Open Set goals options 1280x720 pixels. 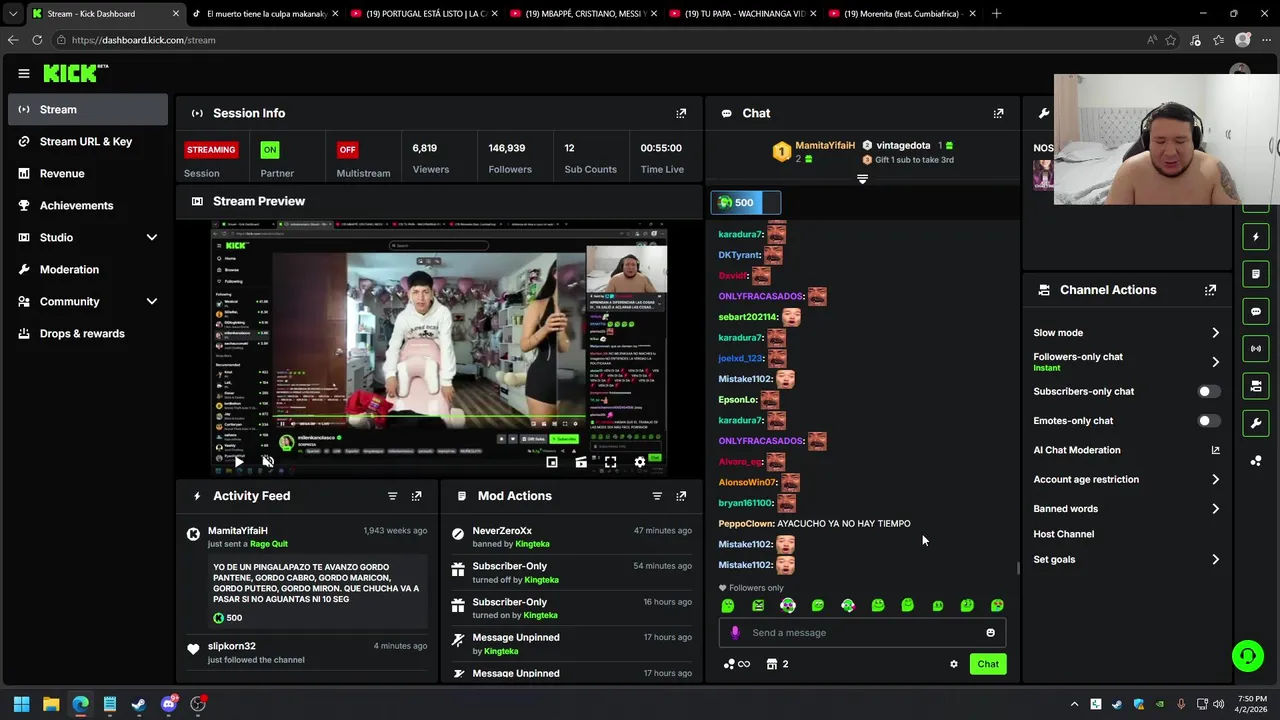click(1127, 560)
